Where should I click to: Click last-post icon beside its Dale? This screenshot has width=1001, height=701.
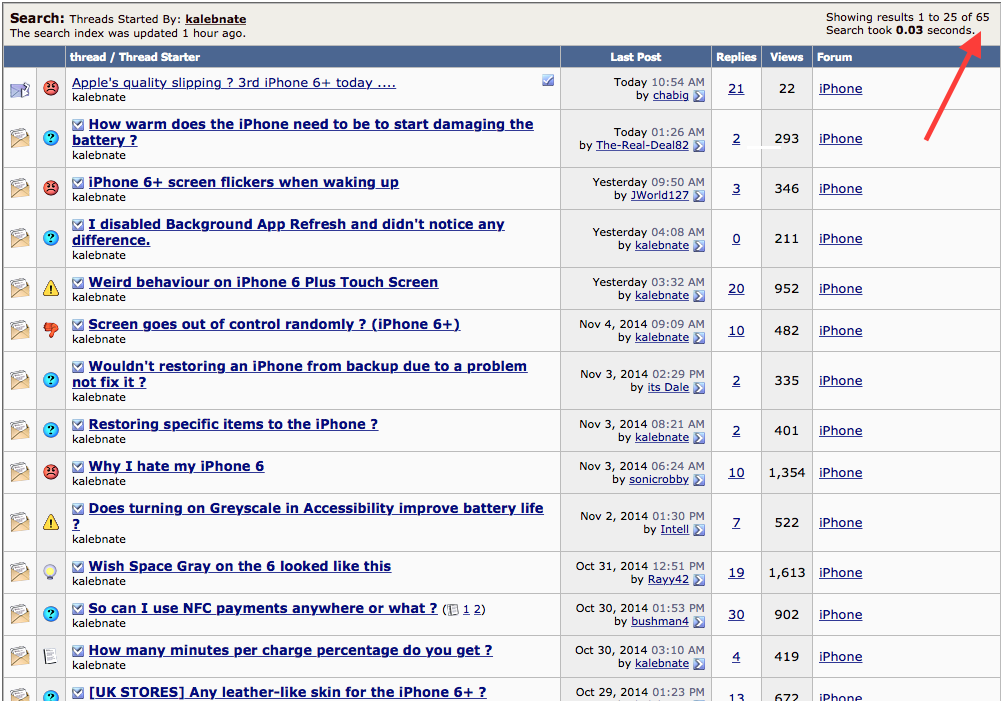[x=699, y=388]
